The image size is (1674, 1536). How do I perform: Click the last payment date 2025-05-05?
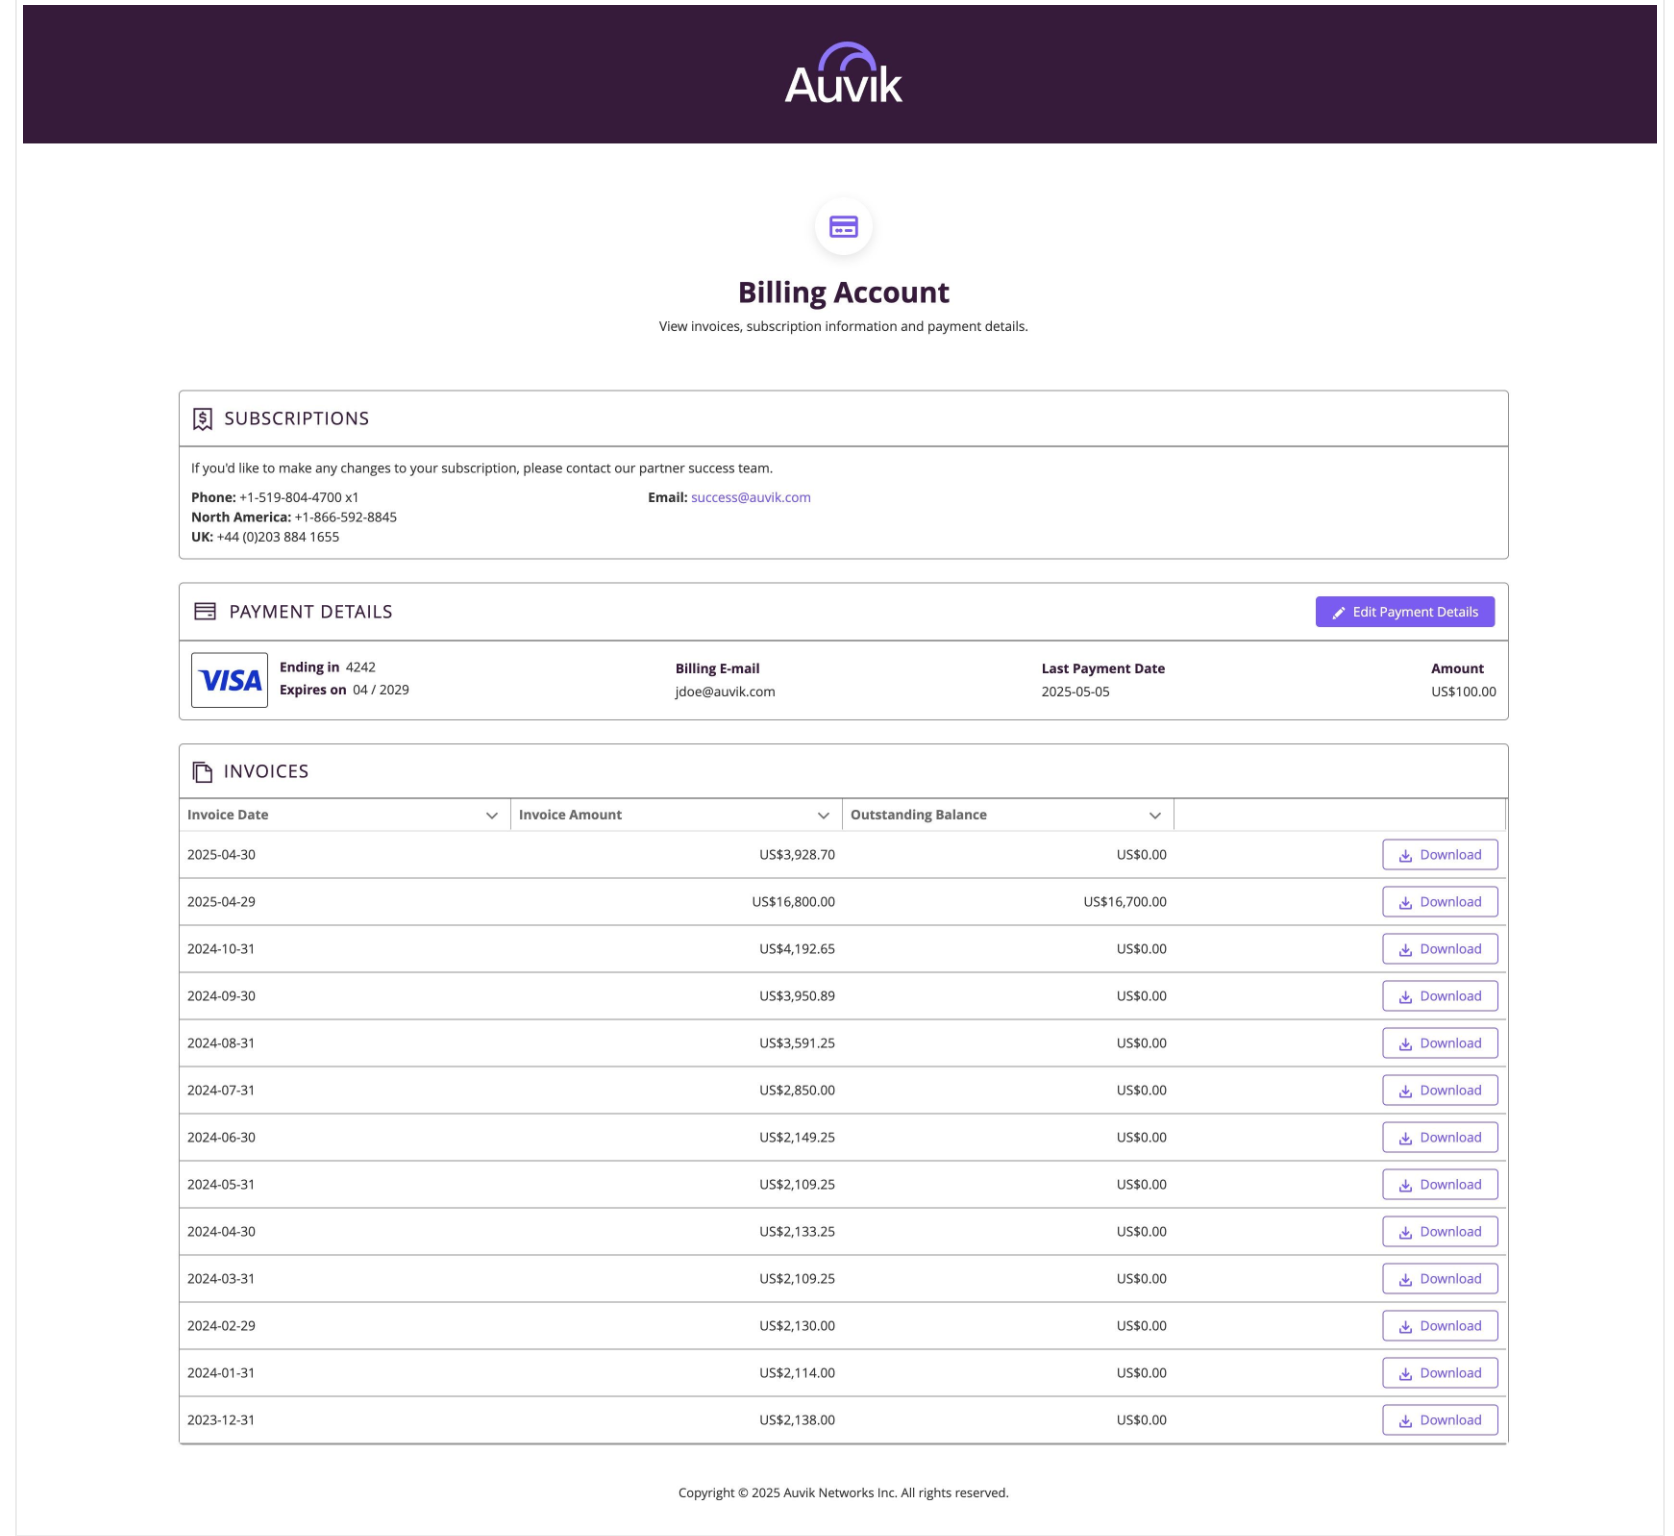[1075, 691]
